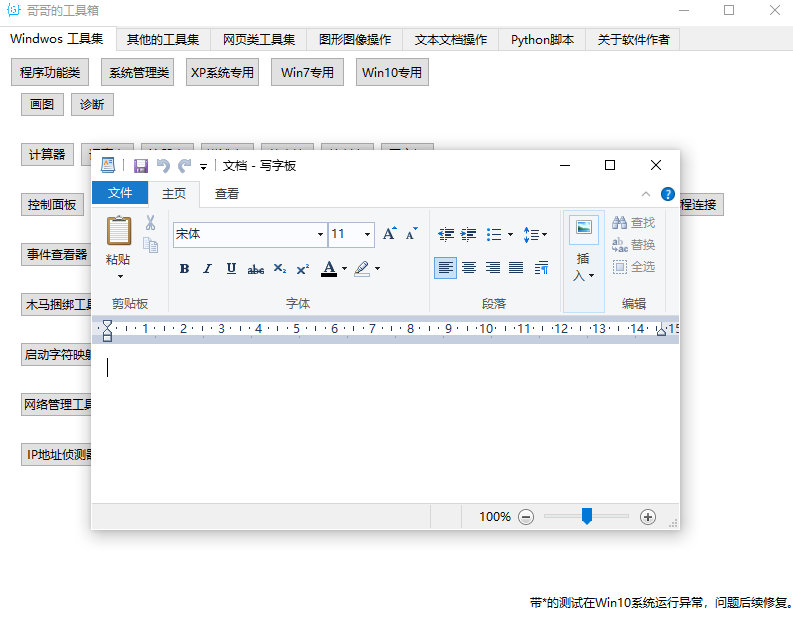This screenshot has height=621, width=793.
Task: Open the 文件 menu in WordPad
Action: coord(120,193)
